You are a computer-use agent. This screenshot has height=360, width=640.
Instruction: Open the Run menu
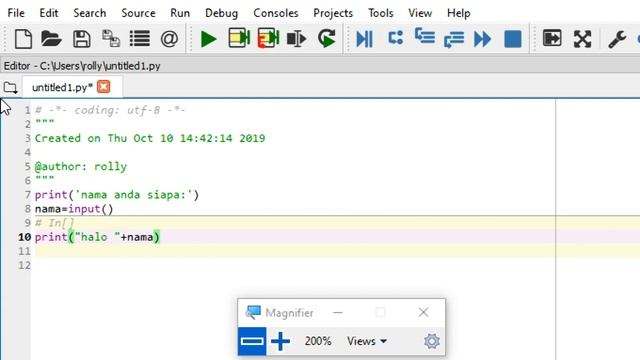(180, 13)
